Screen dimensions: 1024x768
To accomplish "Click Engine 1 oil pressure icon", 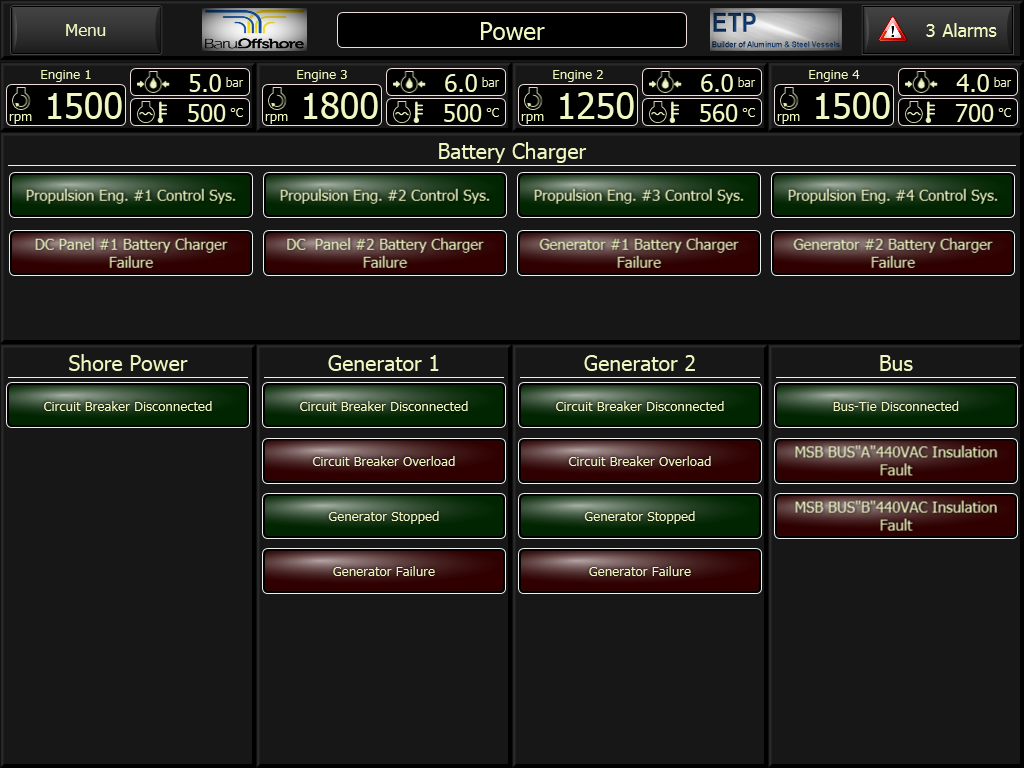I will tap(153, 83).
